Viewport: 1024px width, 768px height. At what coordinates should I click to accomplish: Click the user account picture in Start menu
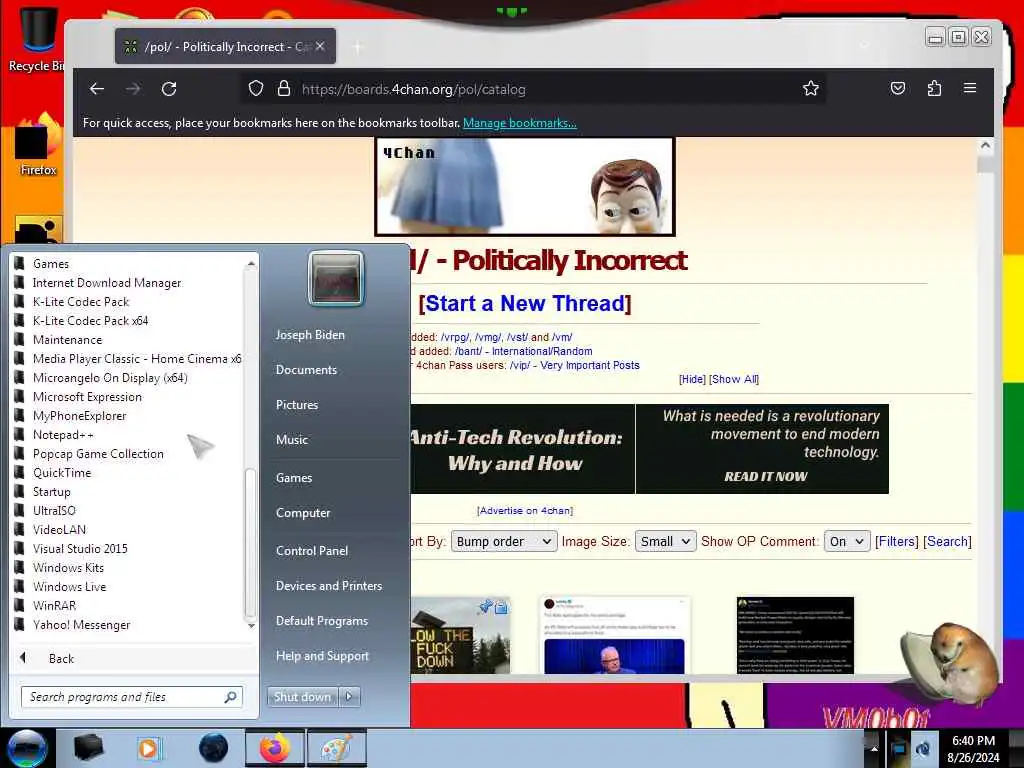coord(336,279)
